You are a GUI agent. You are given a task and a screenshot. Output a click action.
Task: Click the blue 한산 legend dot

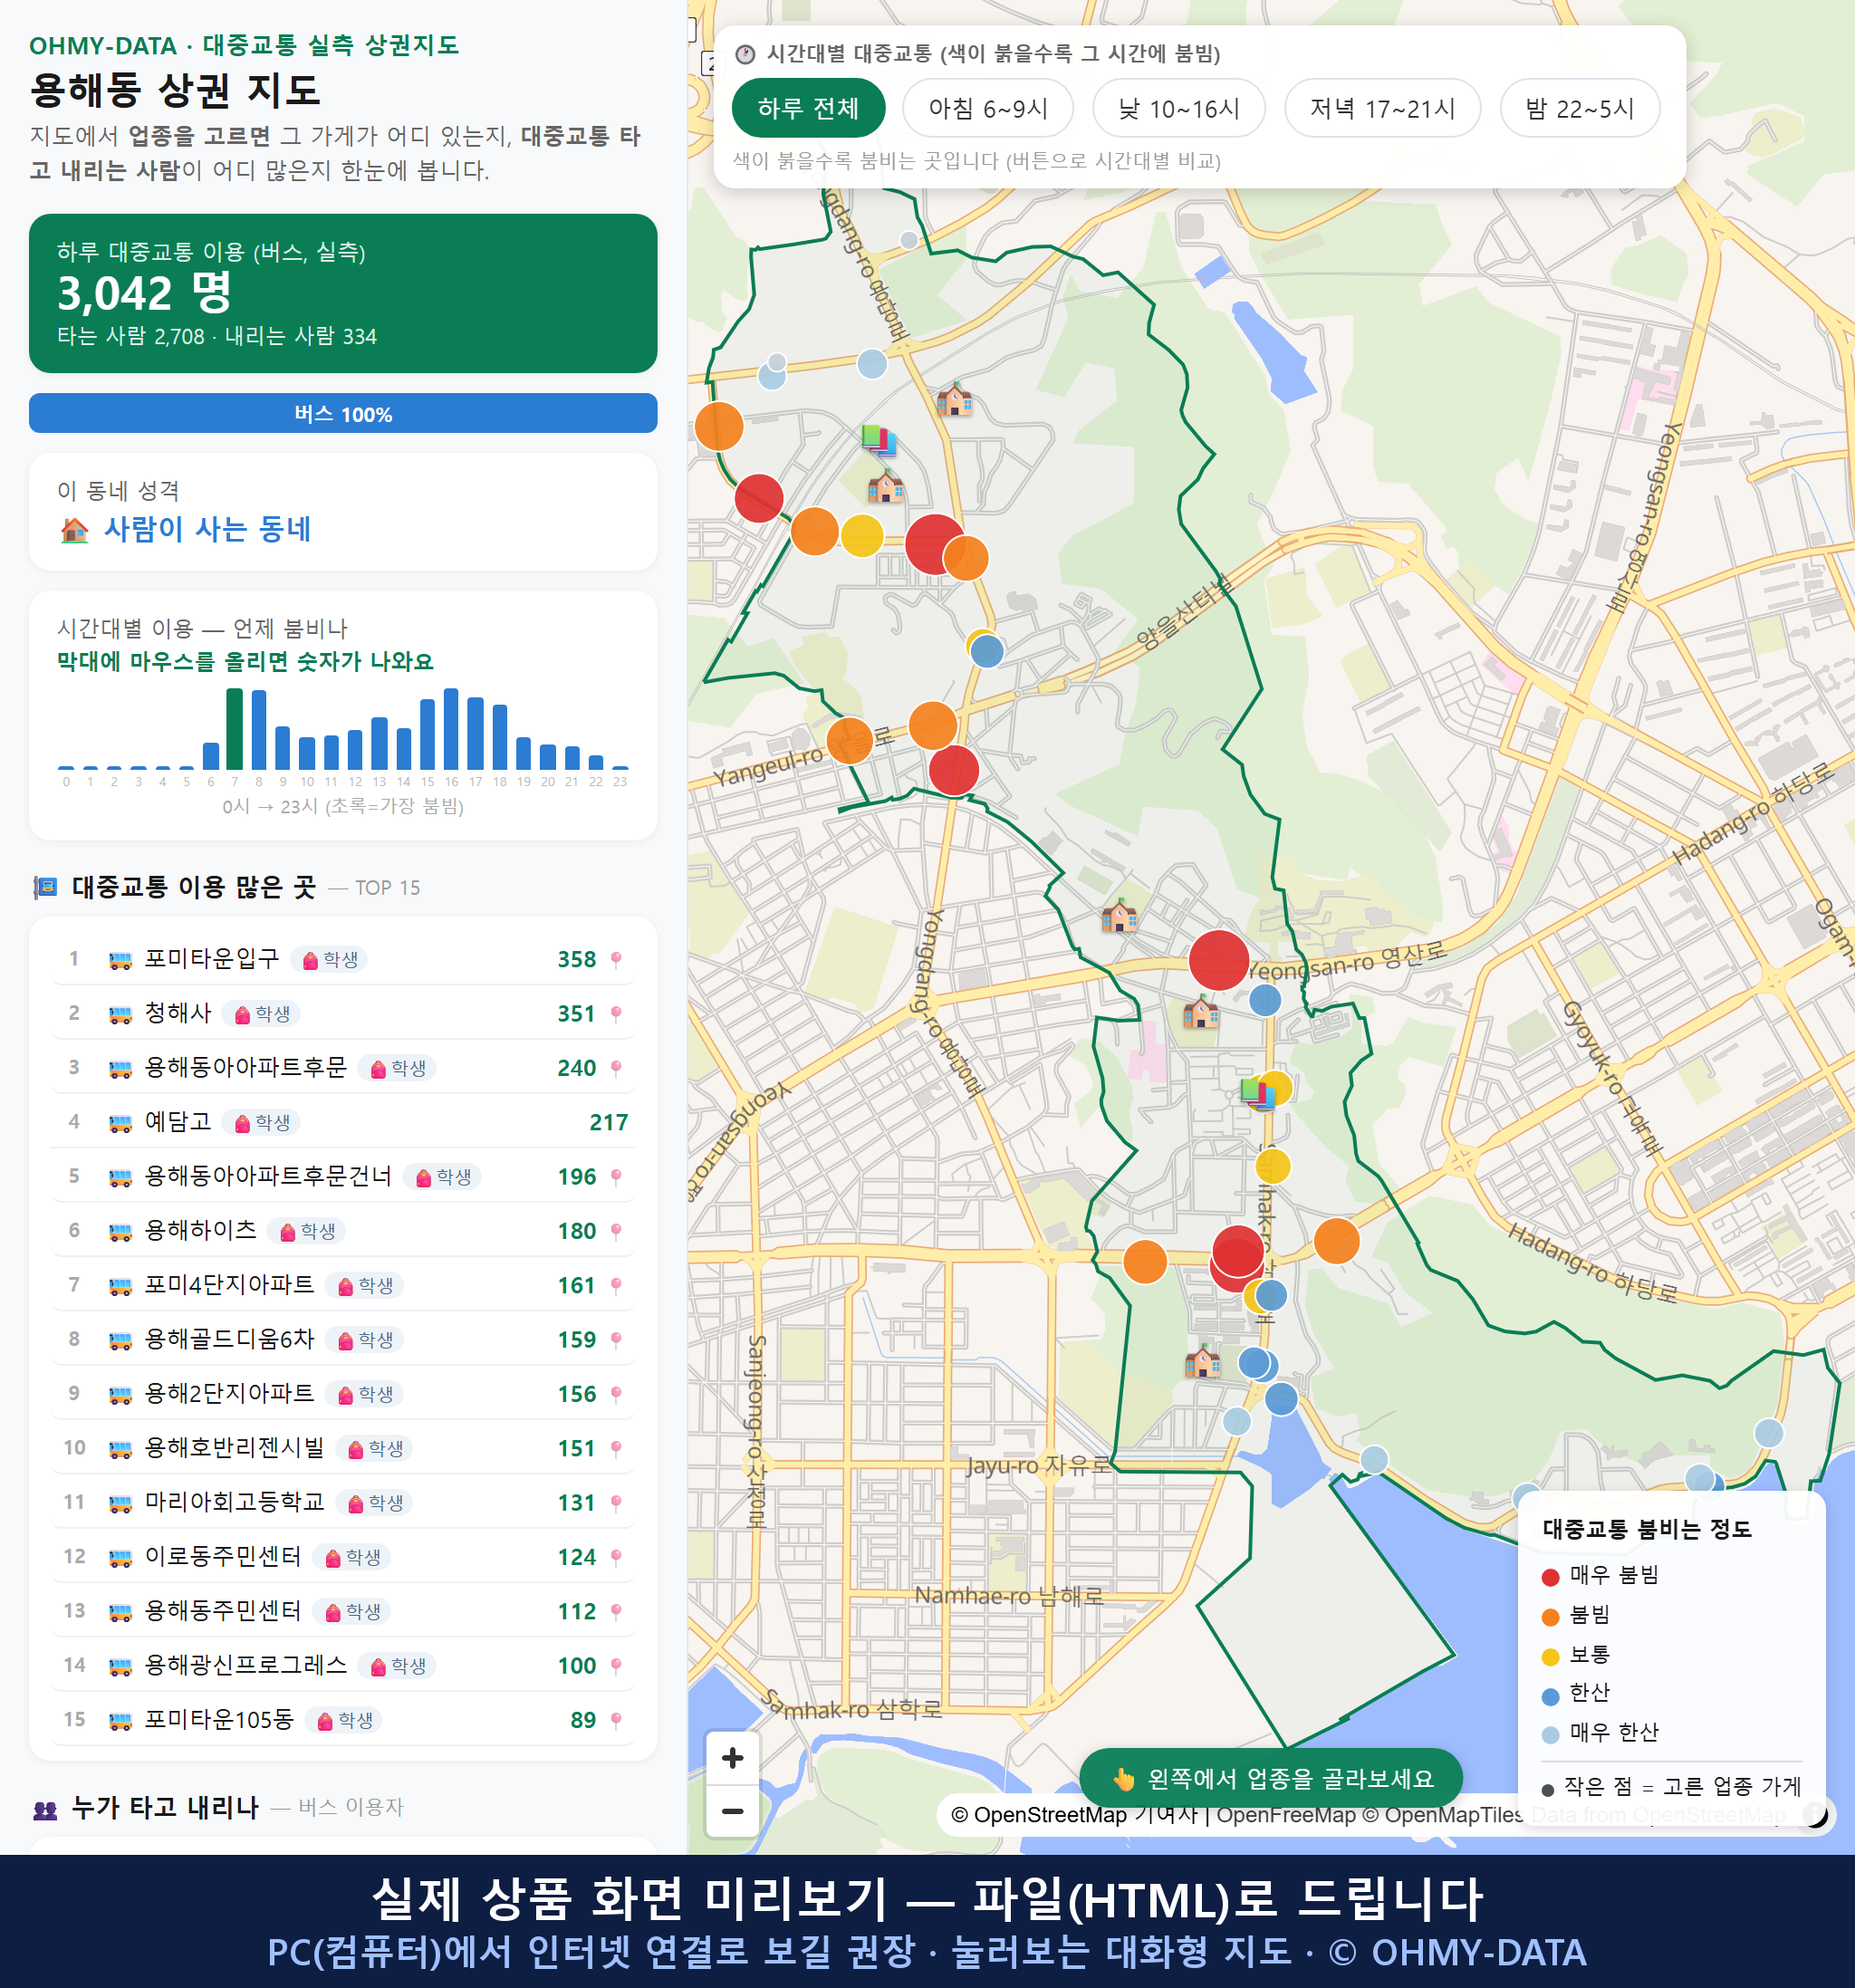click(1550, 1696)
